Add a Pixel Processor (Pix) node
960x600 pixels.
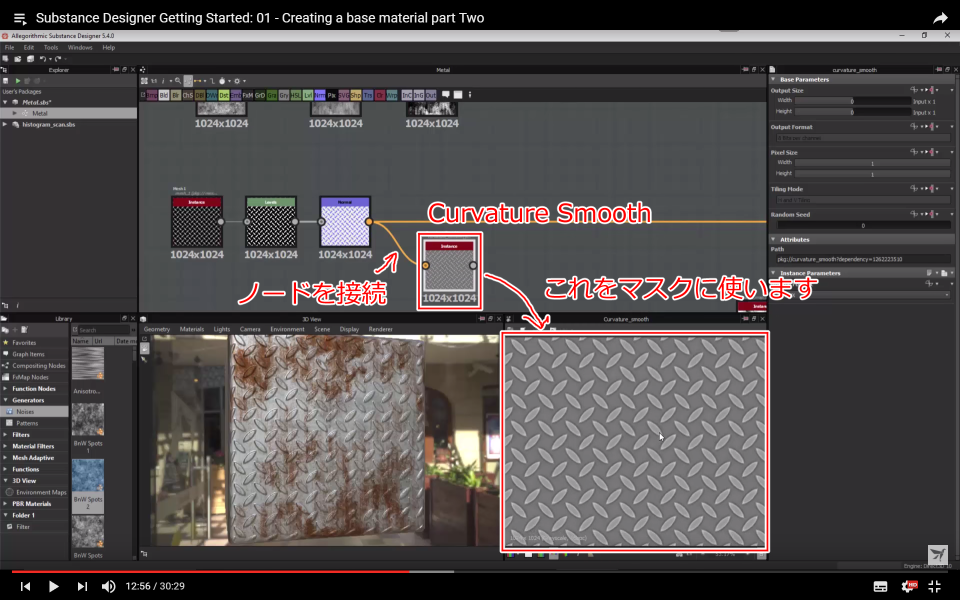[332, 96]
